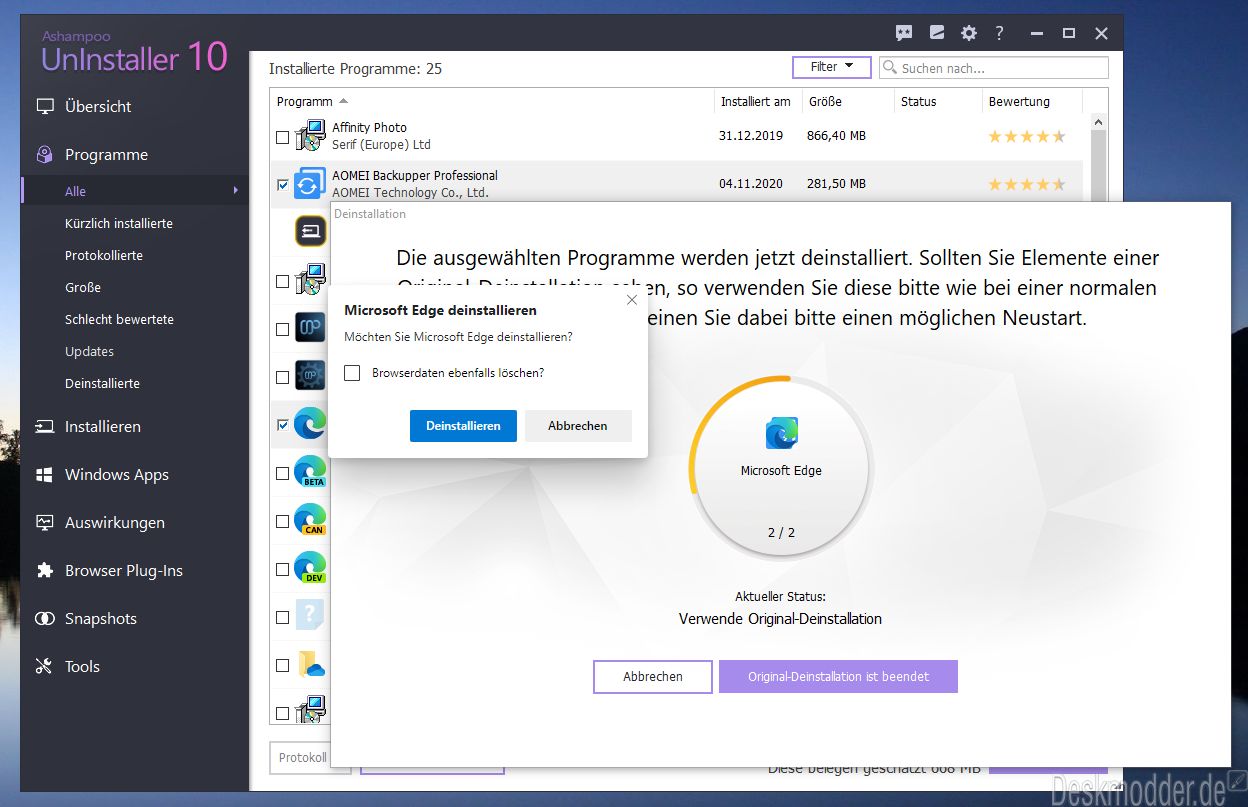Click the Tools wrench icon
Viewport: 1248px width, 807px height.
pos(44,666)
